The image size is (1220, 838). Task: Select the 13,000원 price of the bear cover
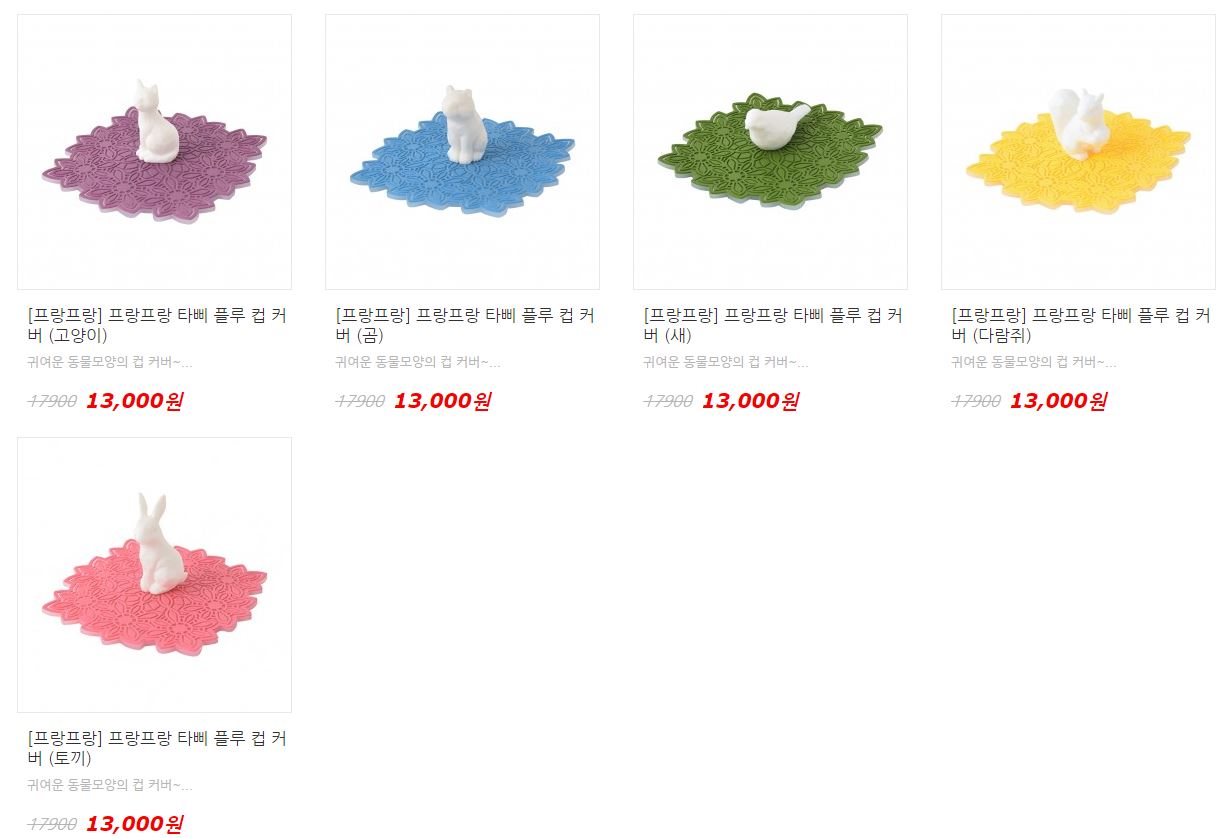click(x=442, y=401)
